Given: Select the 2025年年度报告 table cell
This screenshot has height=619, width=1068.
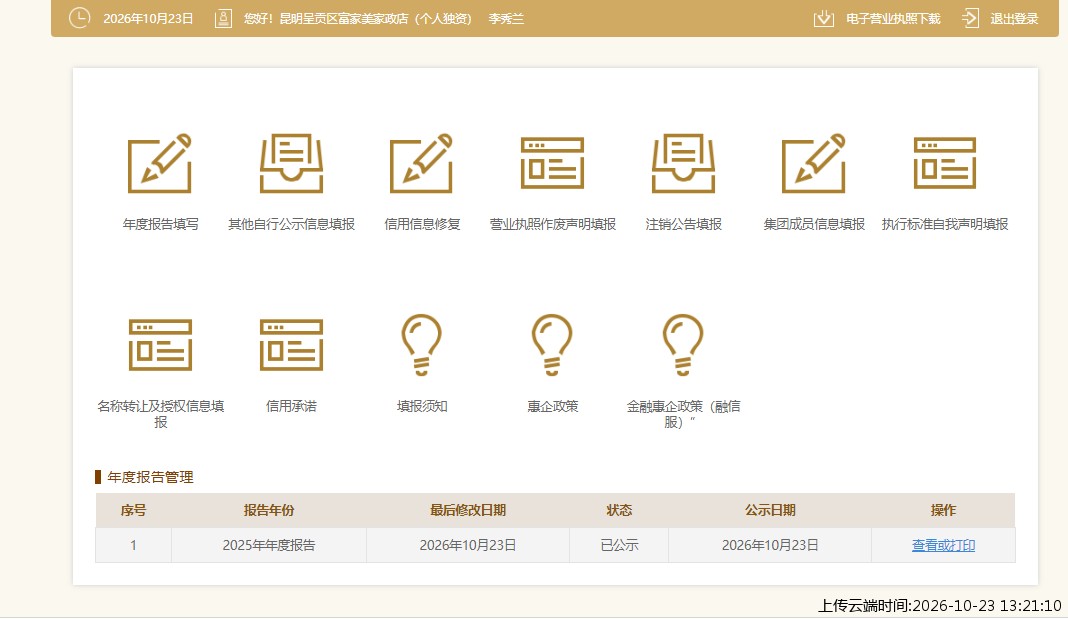Looking at the screenshot, I should click(269, 545).
